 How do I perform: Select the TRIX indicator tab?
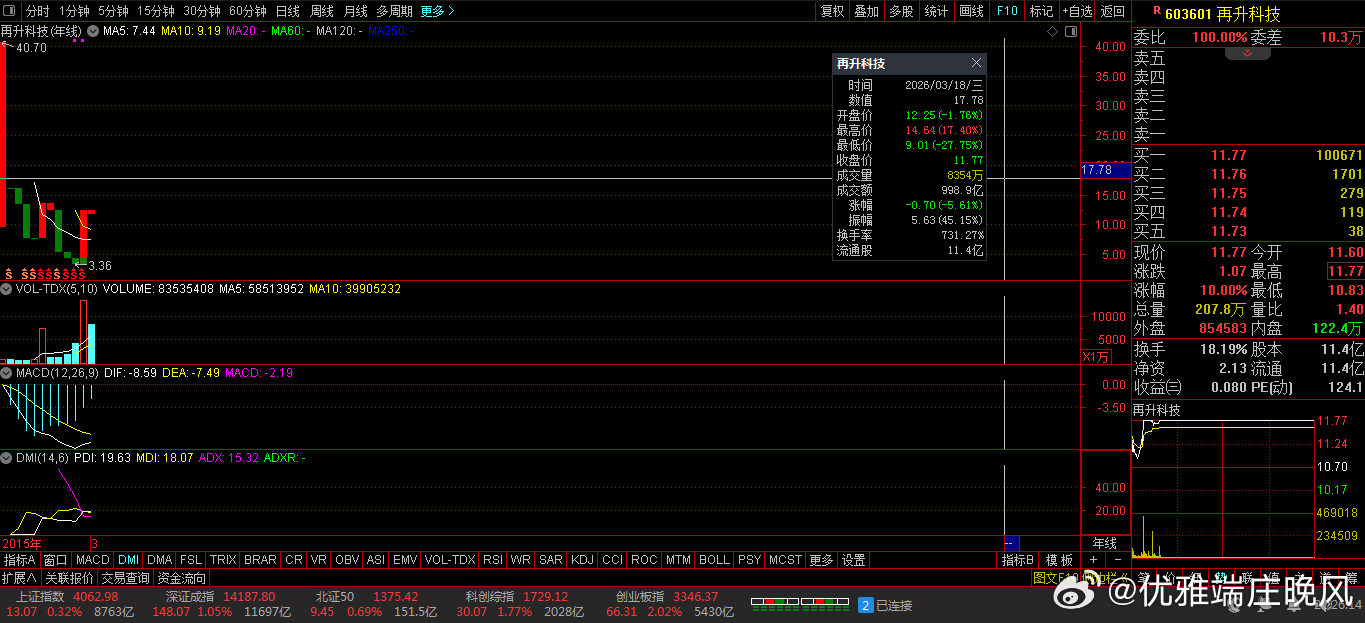pyautogui.click(x=223, y=560)
